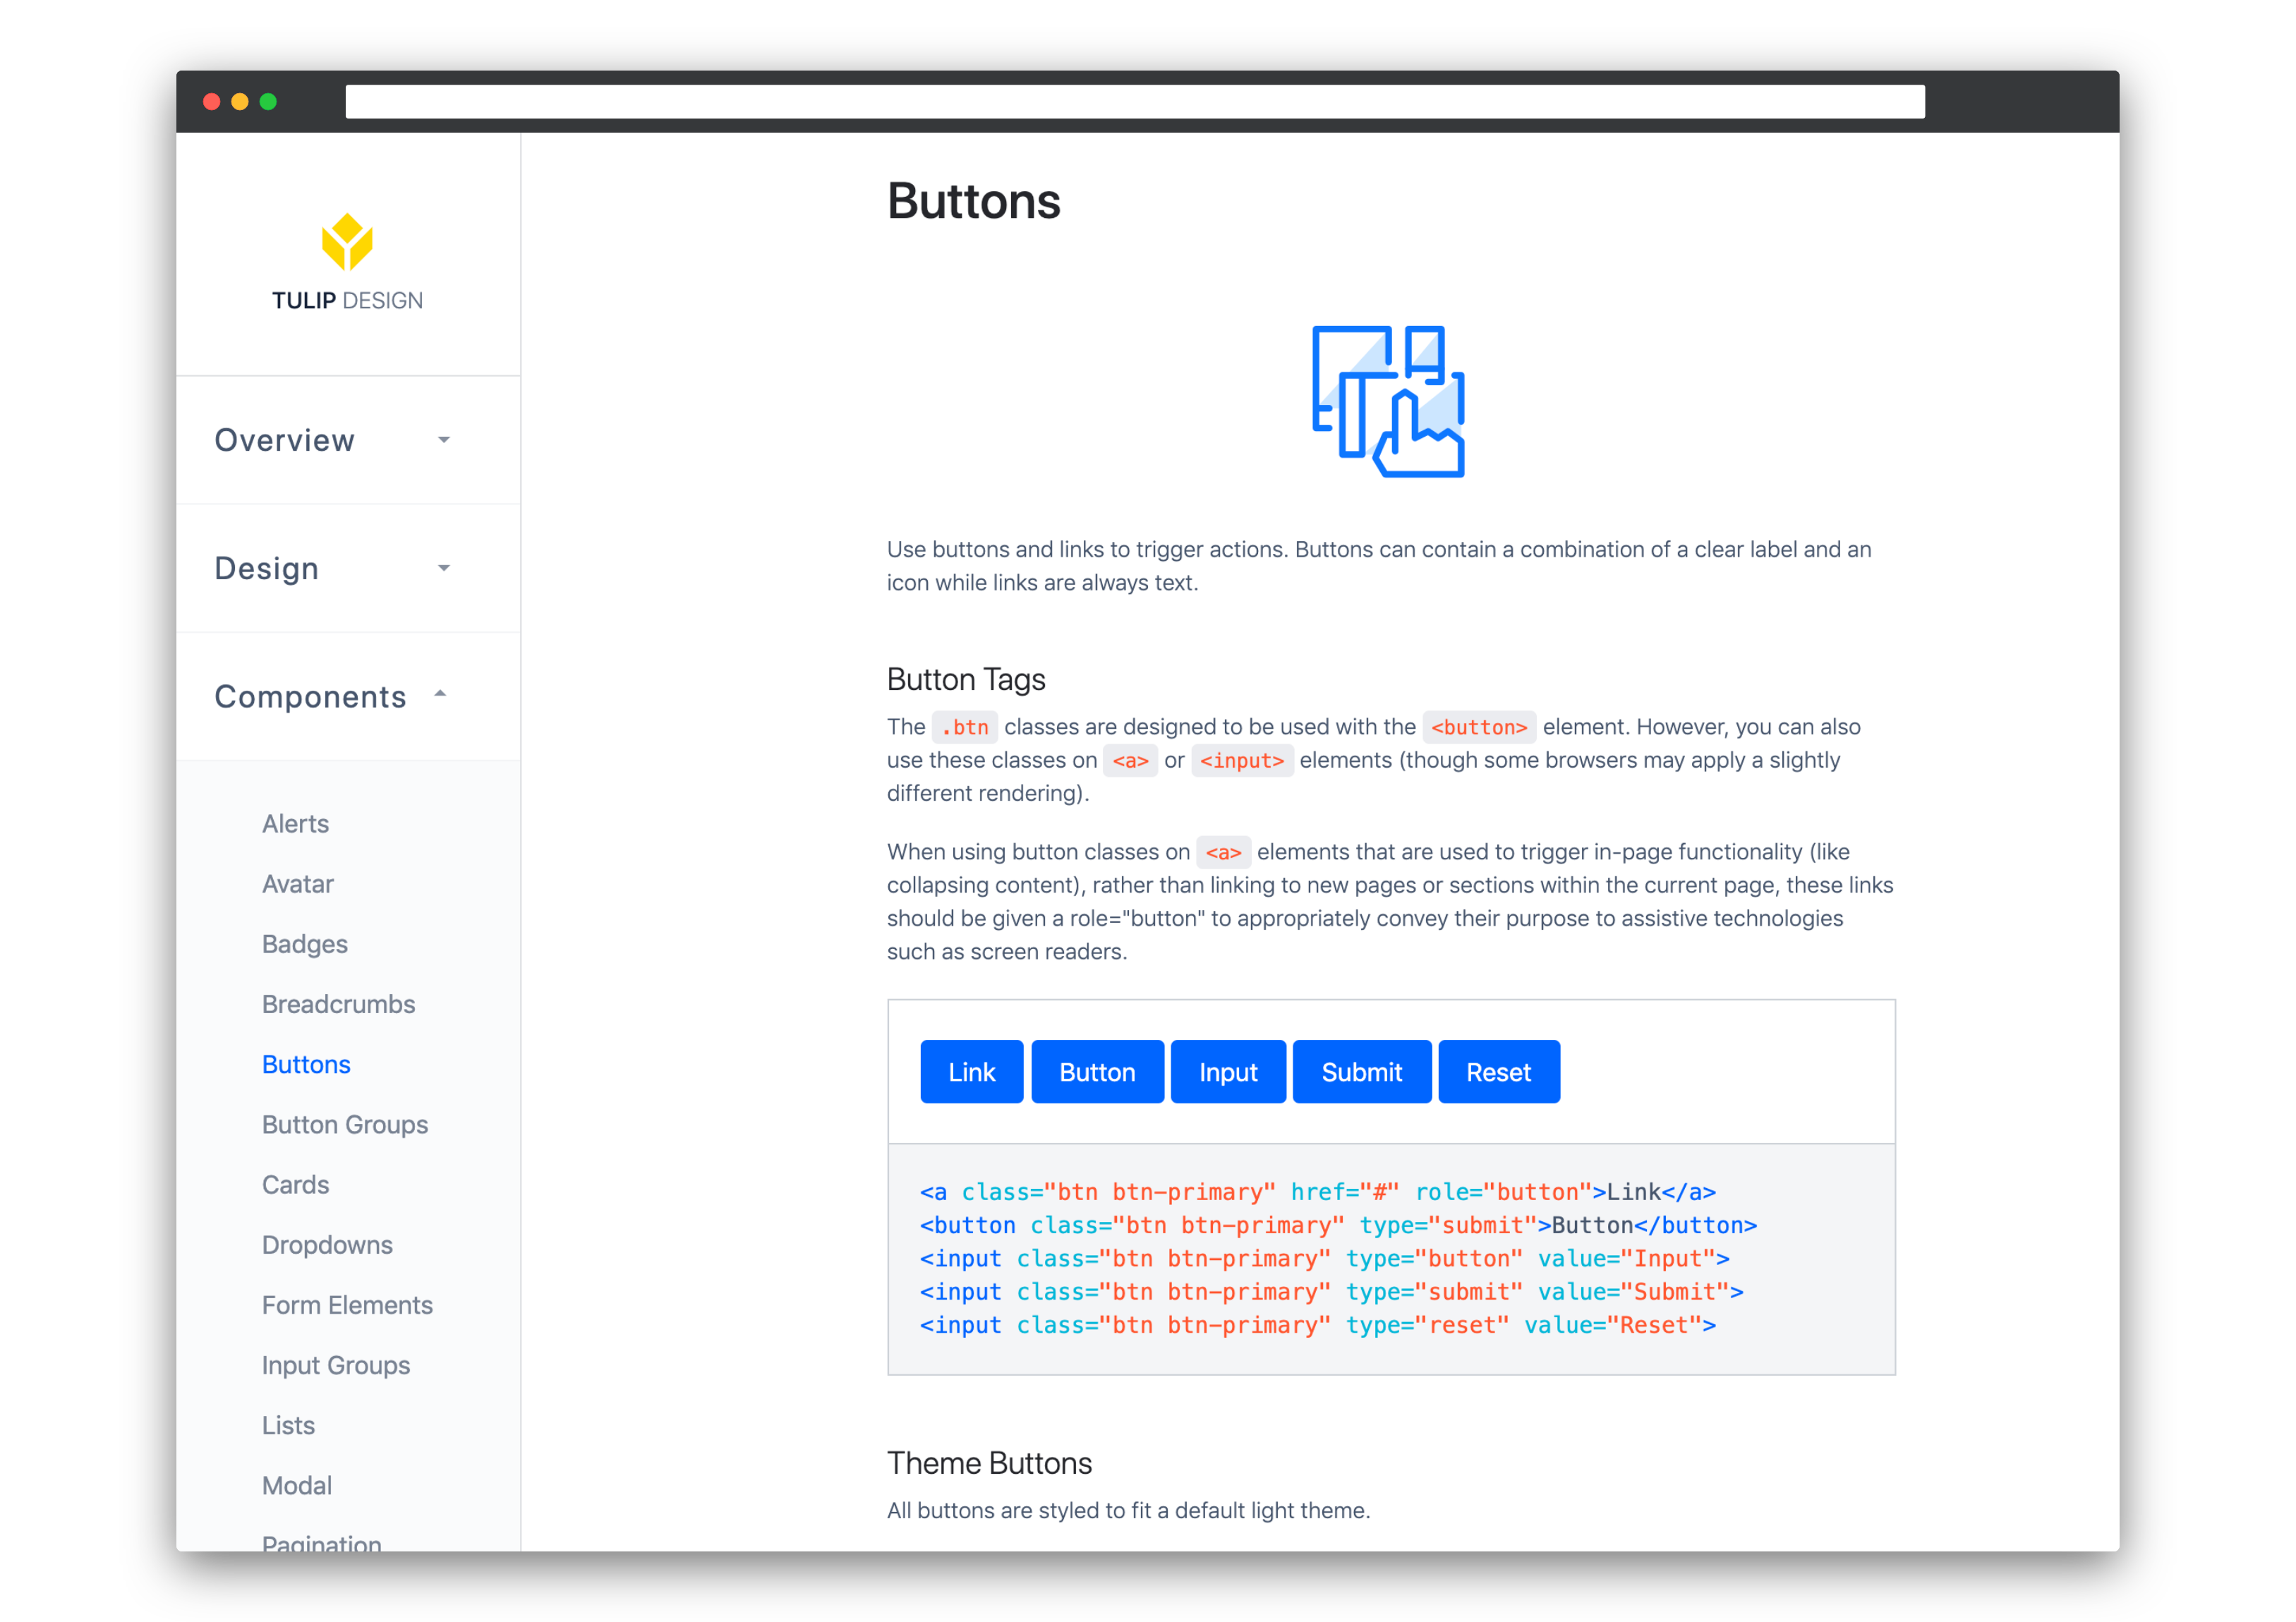The image size is (2296, 1622).
Task: Navigate to Breadcrumbs component link
Action: 337,1004
